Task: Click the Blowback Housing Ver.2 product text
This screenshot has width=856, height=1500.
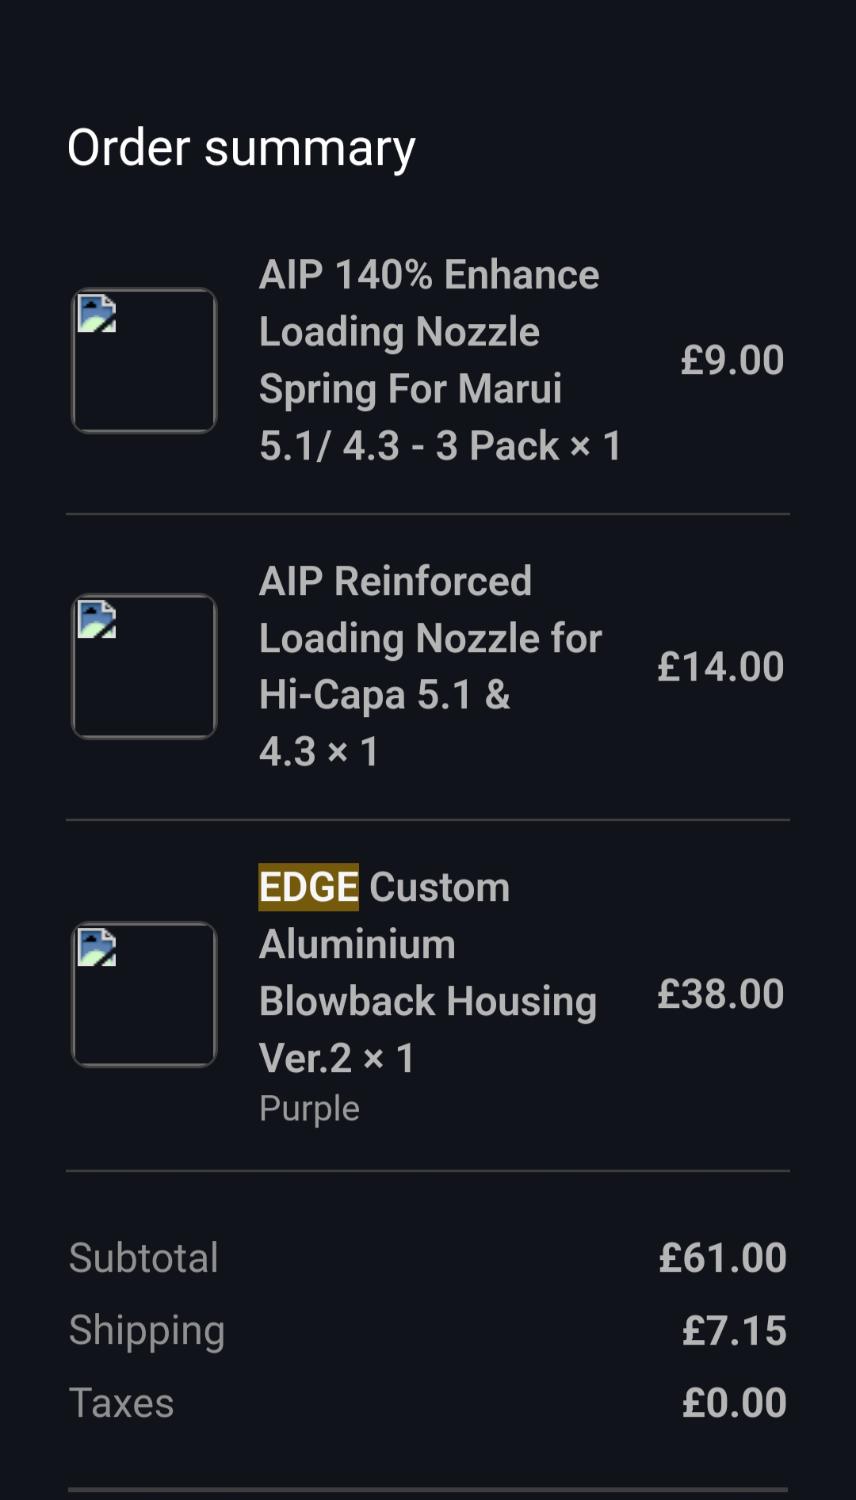Action: (427, 1002)
